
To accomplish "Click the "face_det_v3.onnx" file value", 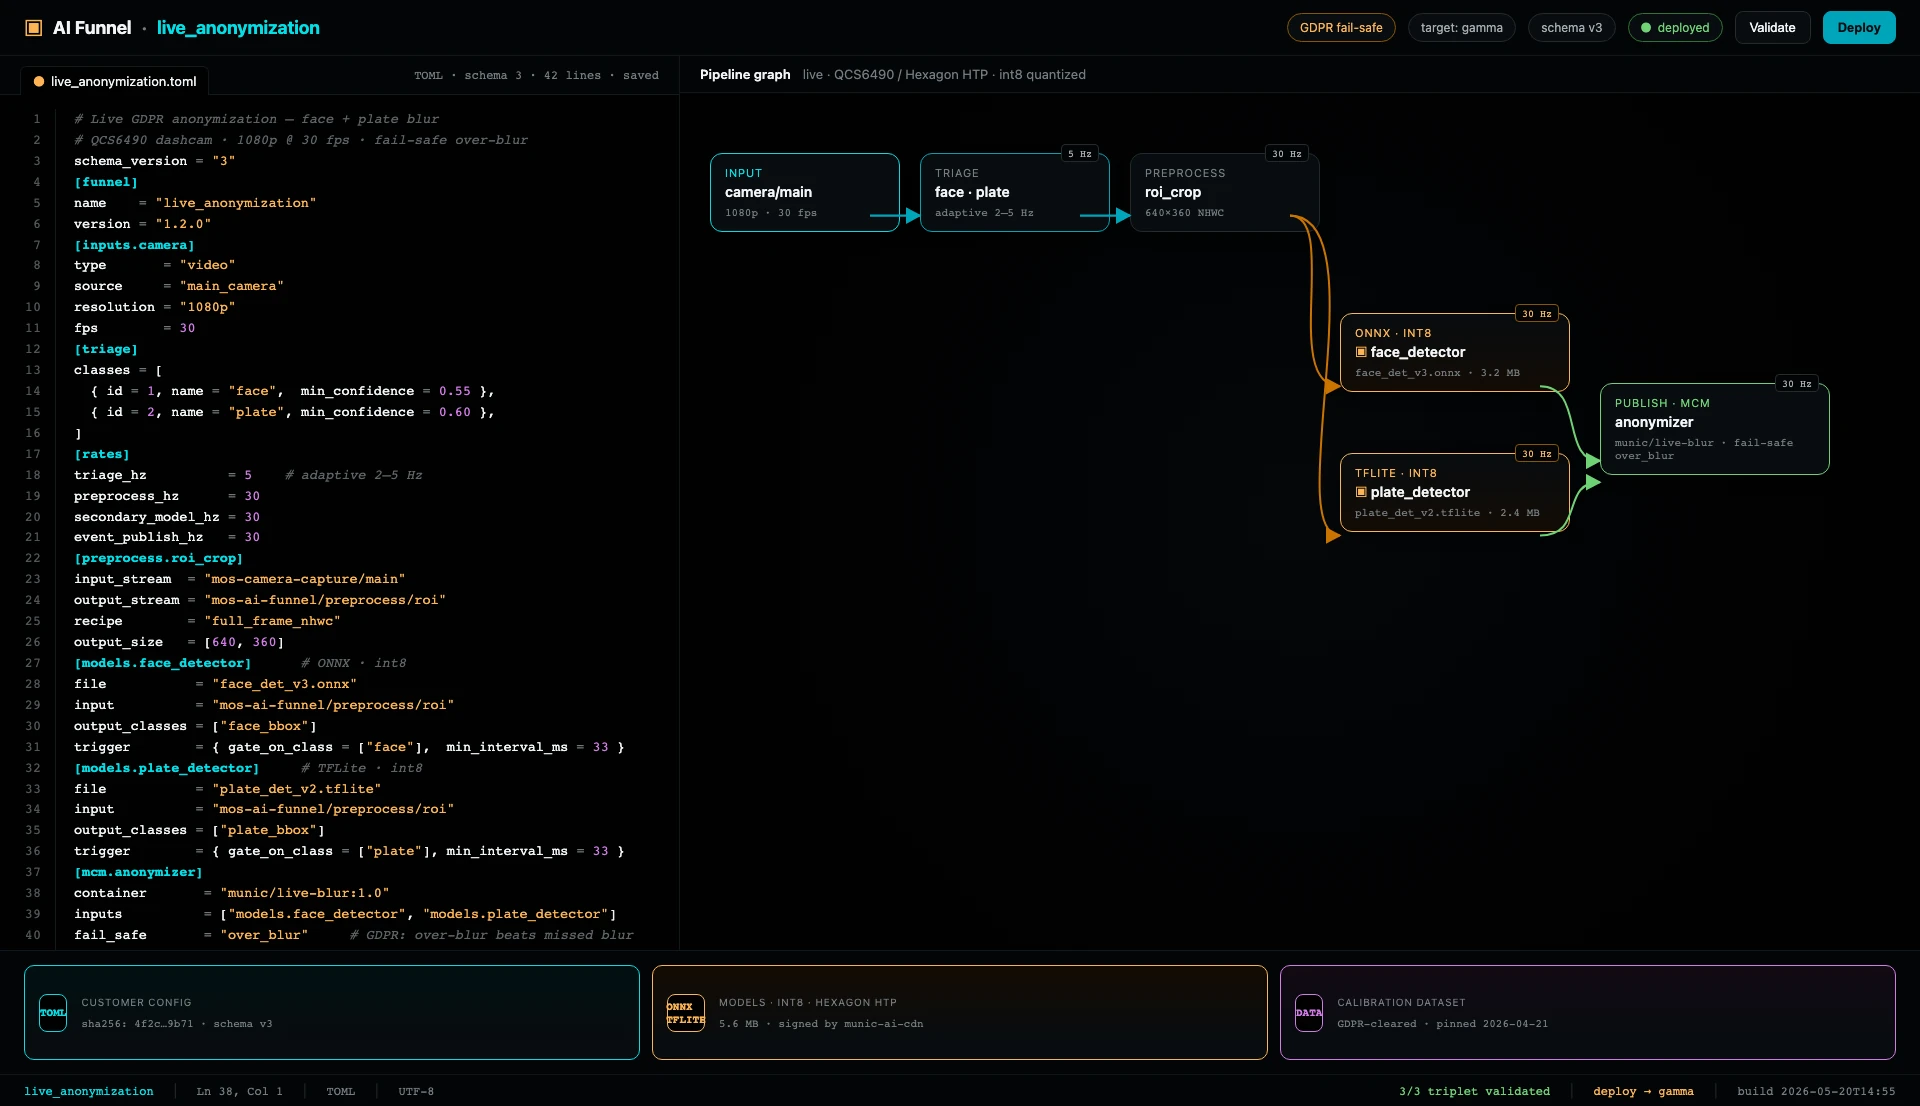I will pyautogui.click(x=284, y=684).
